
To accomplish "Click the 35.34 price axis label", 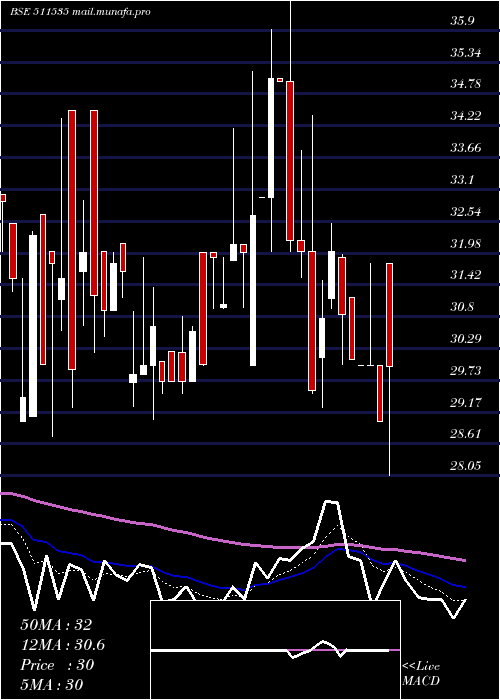I will coord(466,53).
